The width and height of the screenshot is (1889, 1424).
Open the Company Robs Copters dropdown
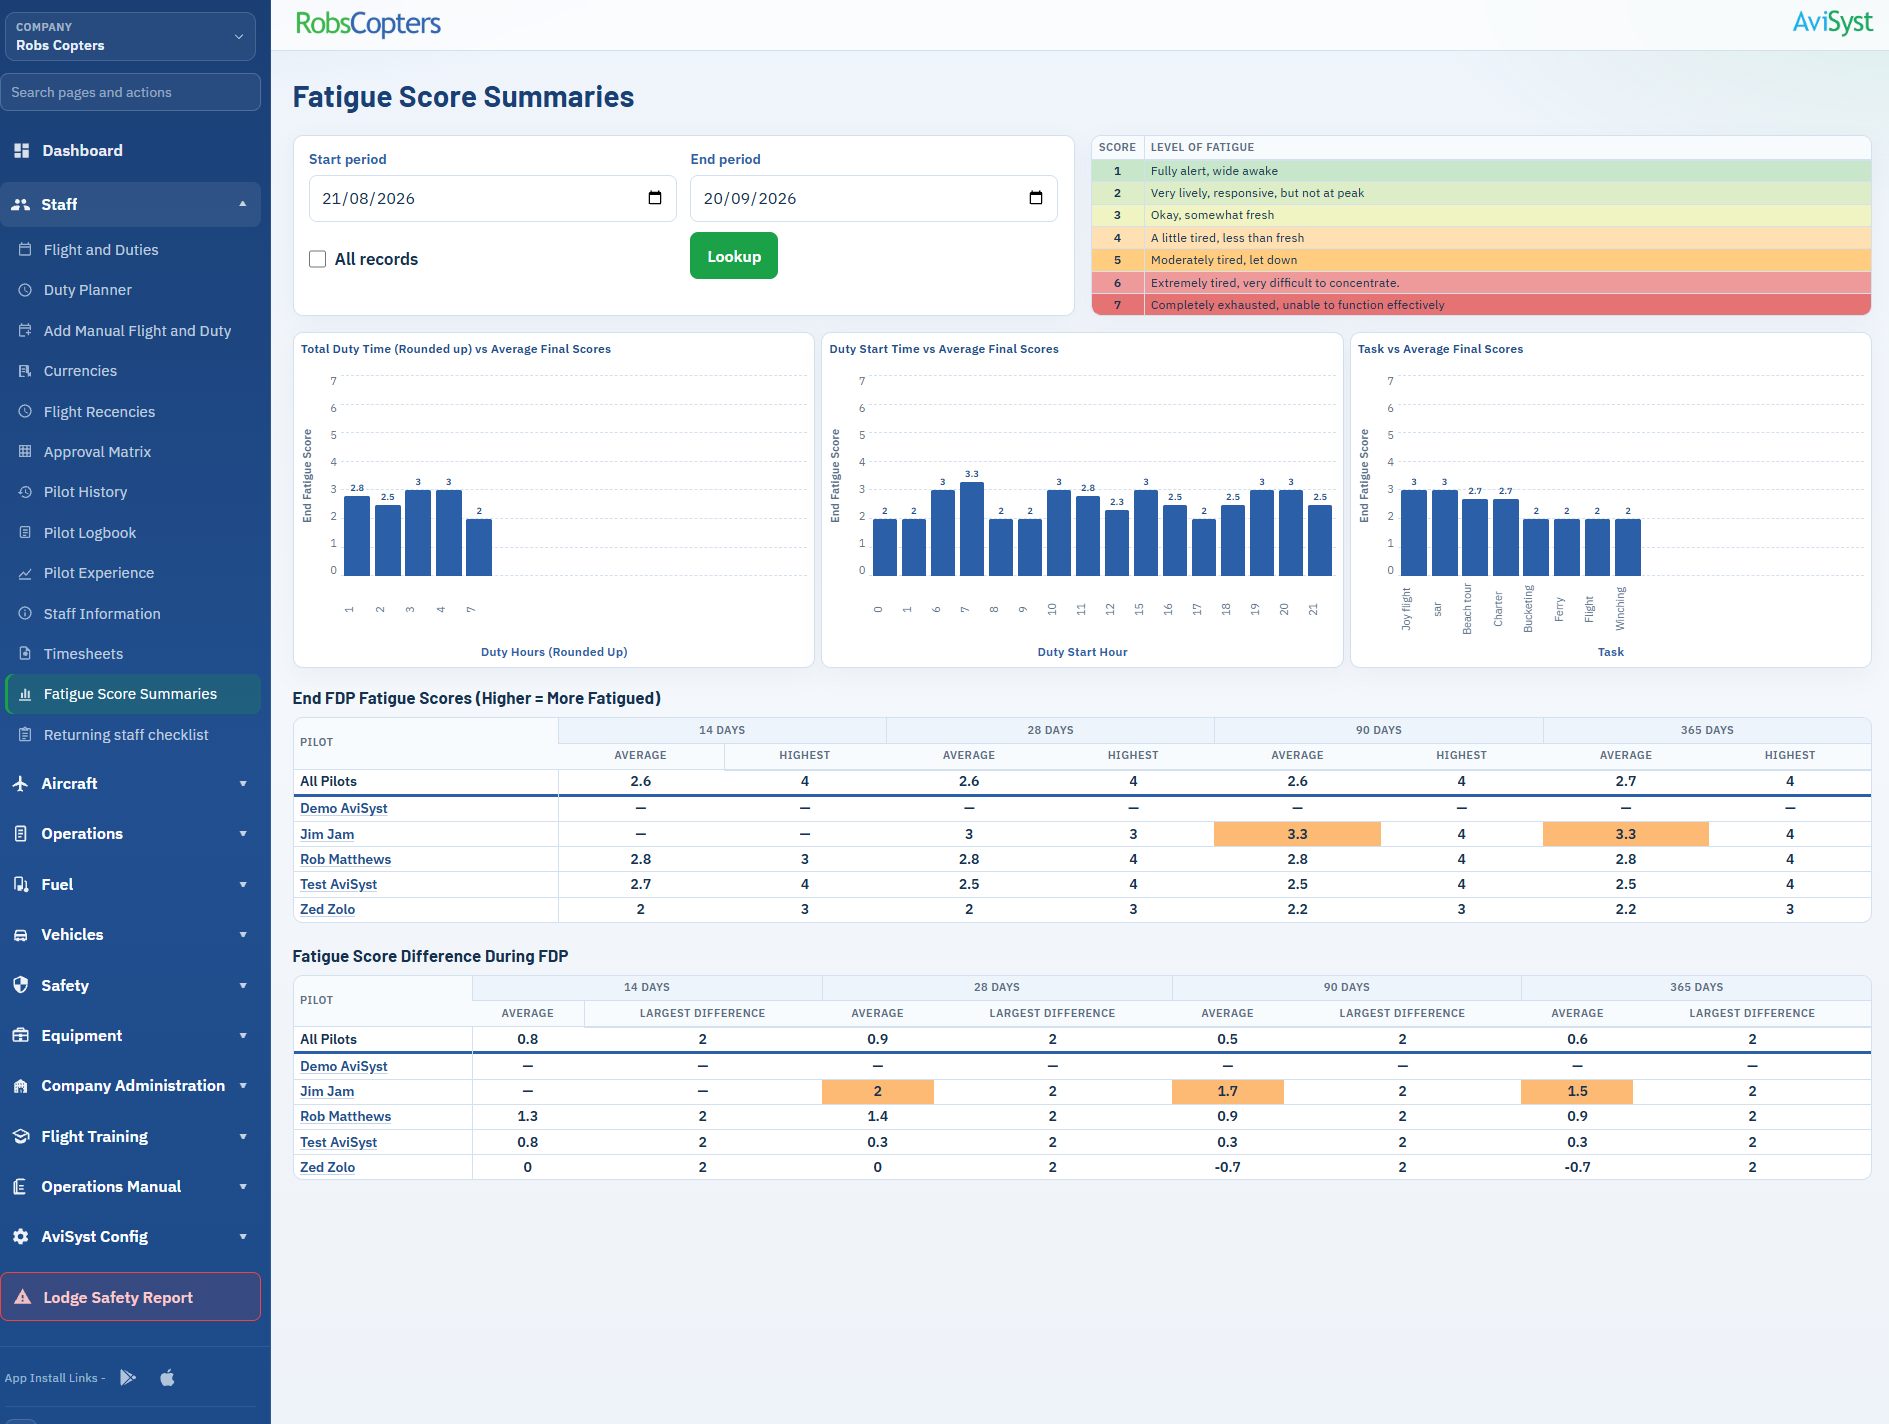130,36
